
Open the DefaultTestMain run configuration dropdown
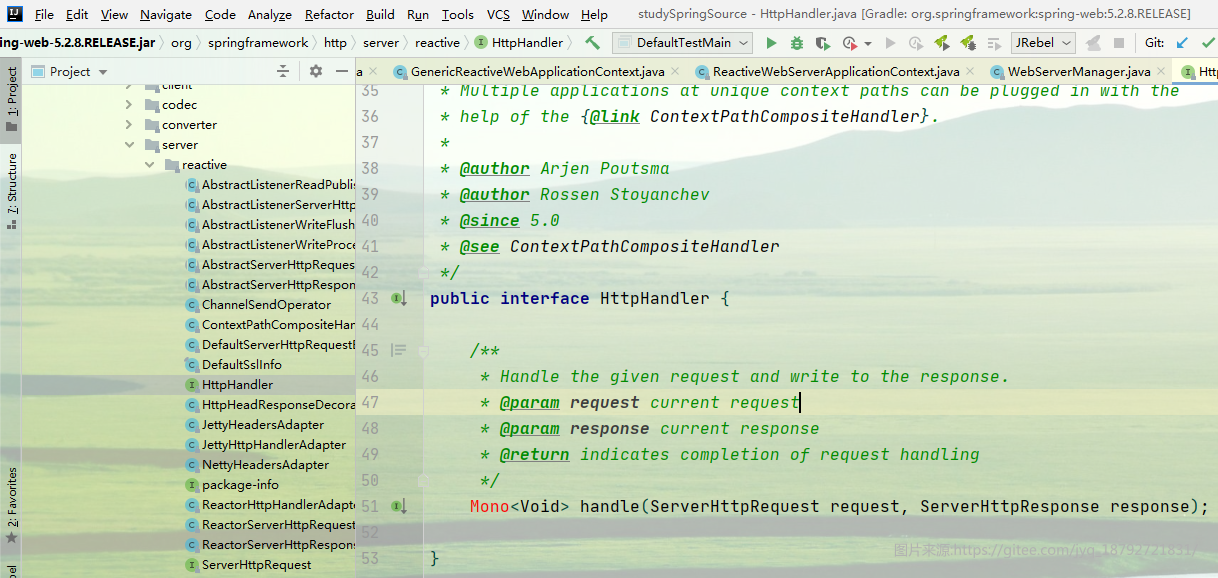point(683,43)
